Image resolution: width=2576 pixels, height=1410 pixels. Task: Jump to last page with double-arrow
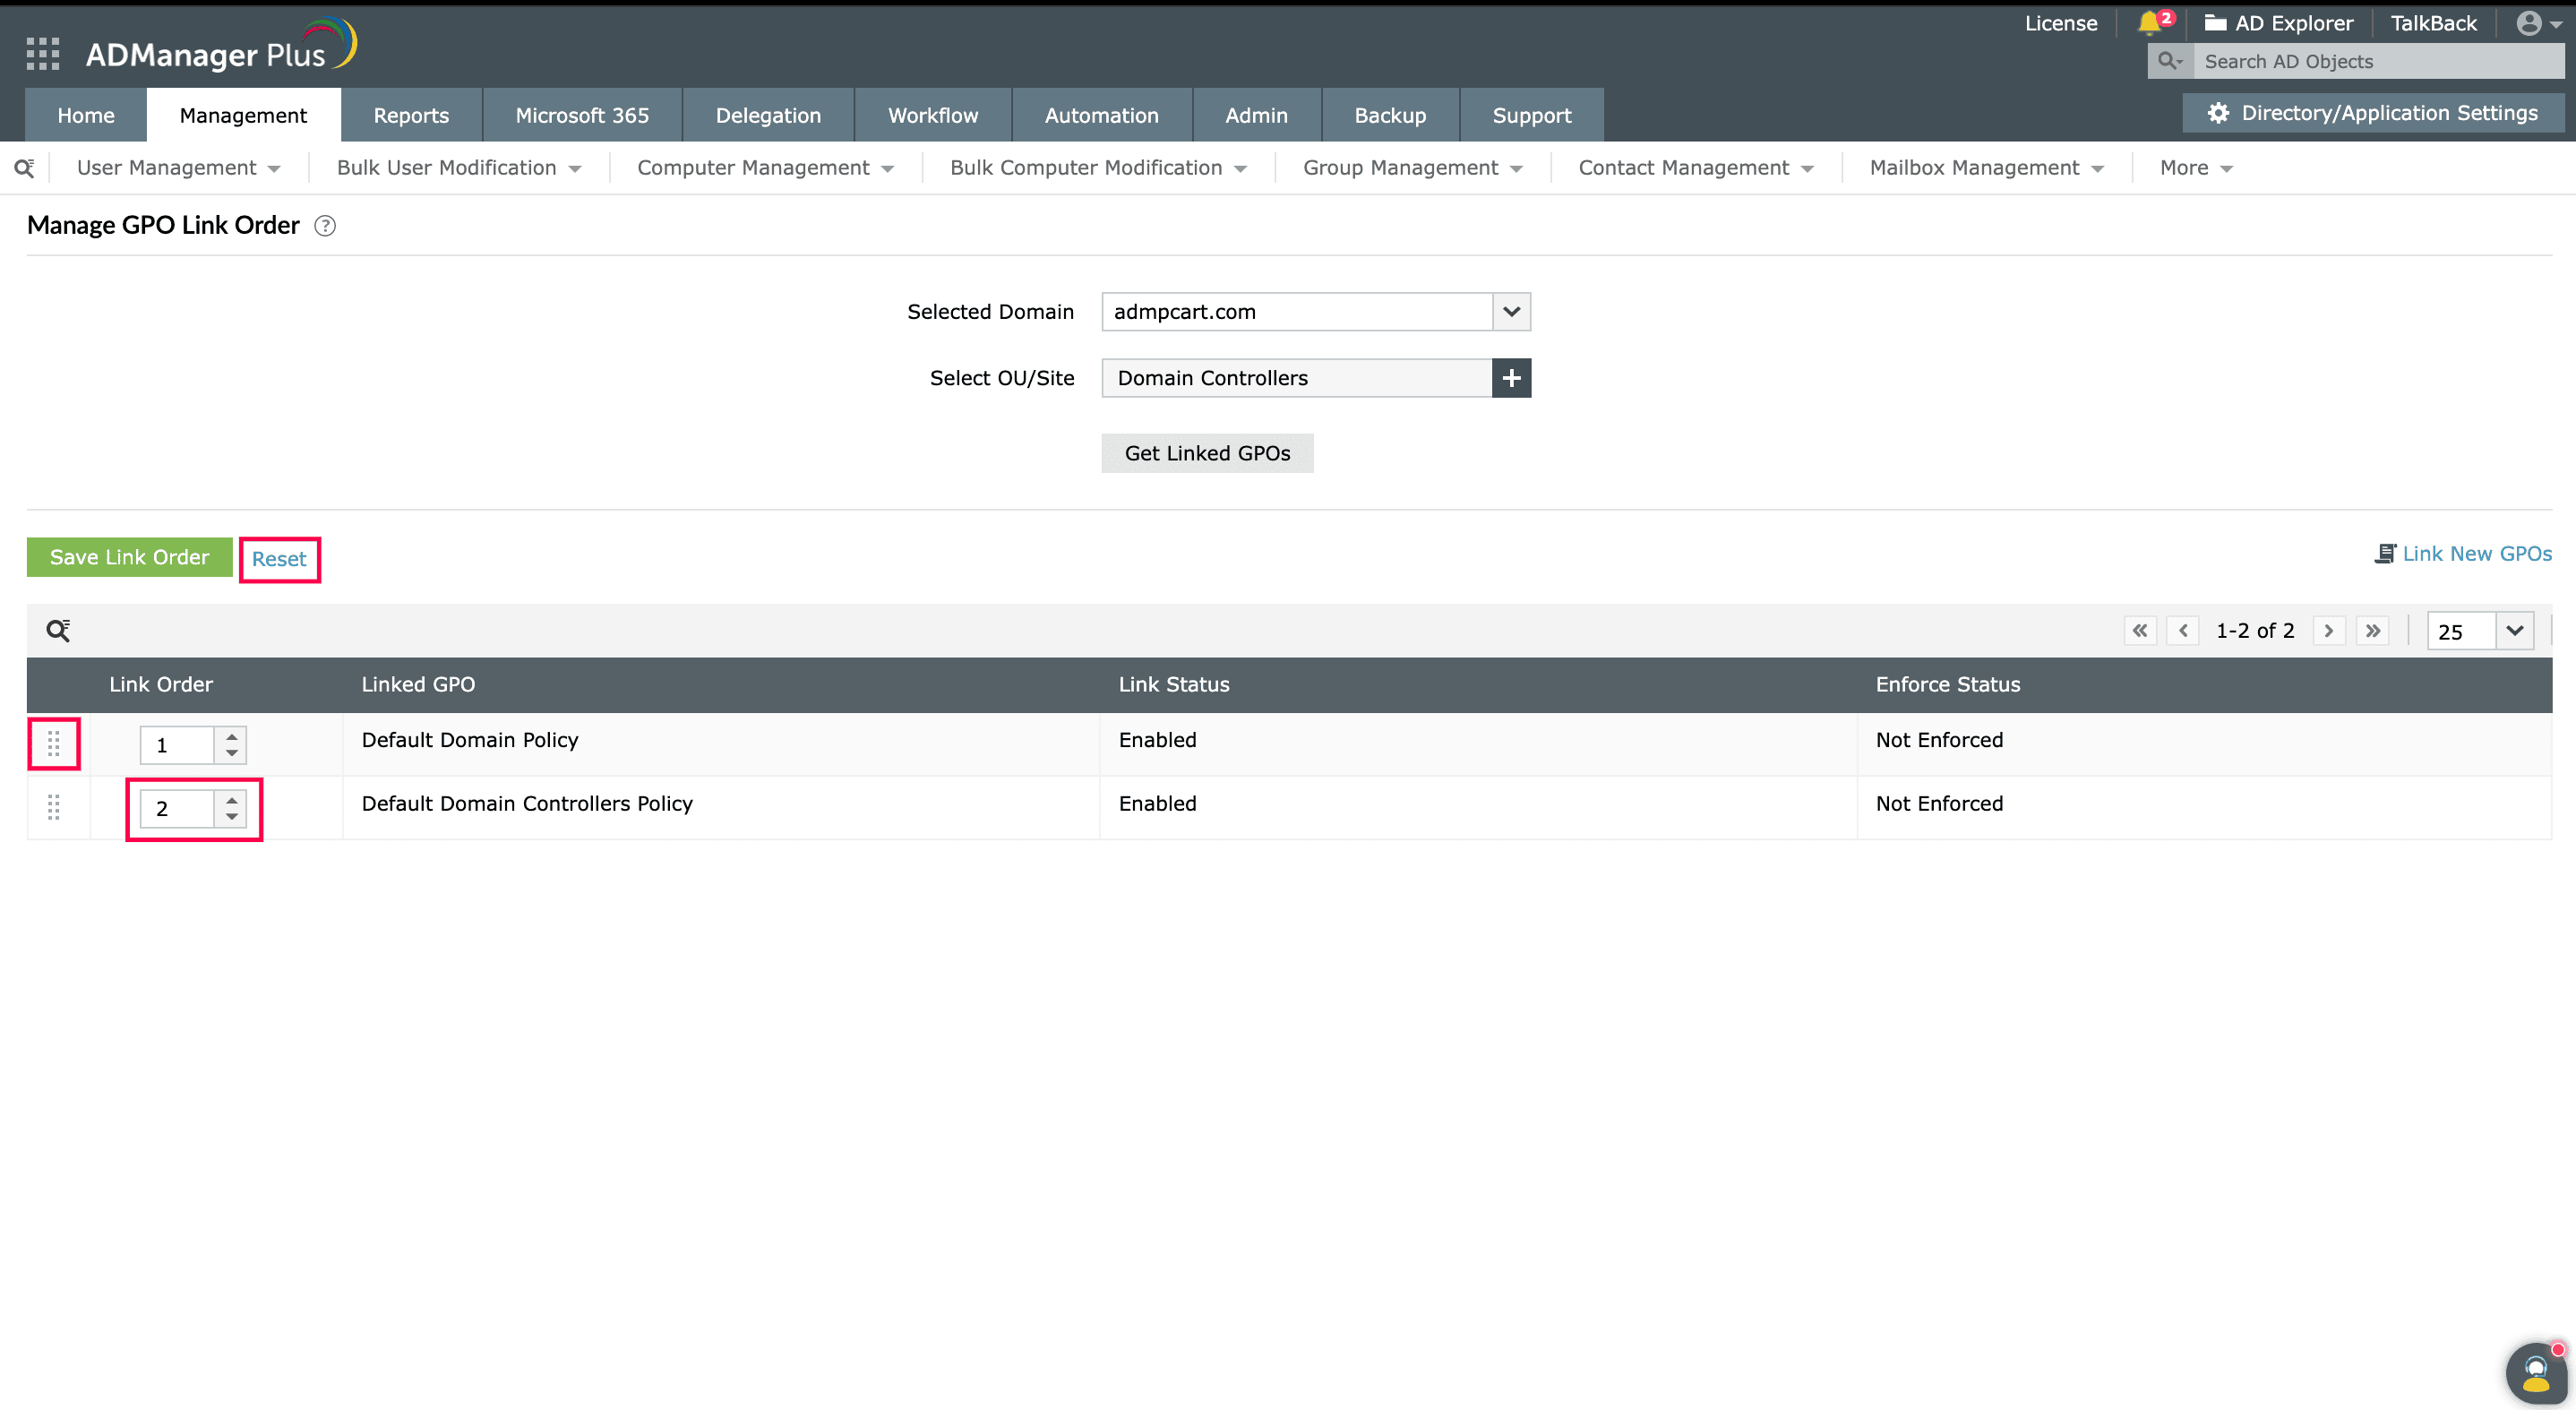tap(2373, 630)
